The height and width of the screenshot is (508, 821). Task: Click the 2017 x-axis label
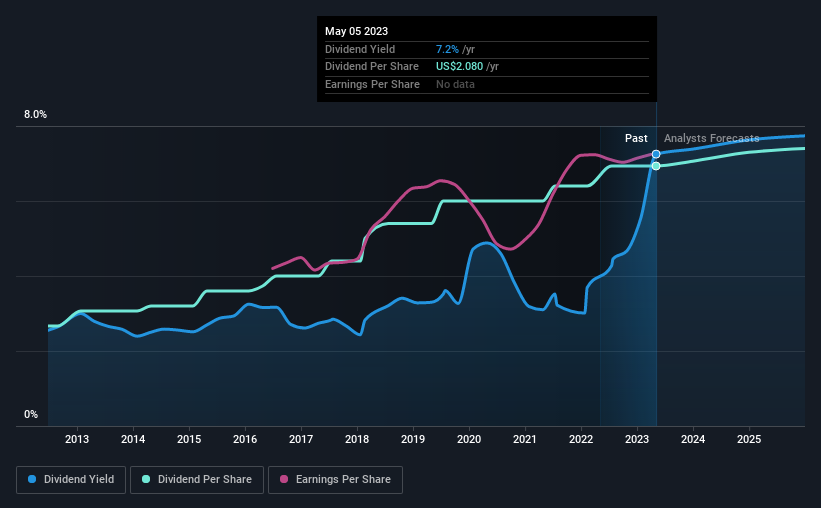301,439
